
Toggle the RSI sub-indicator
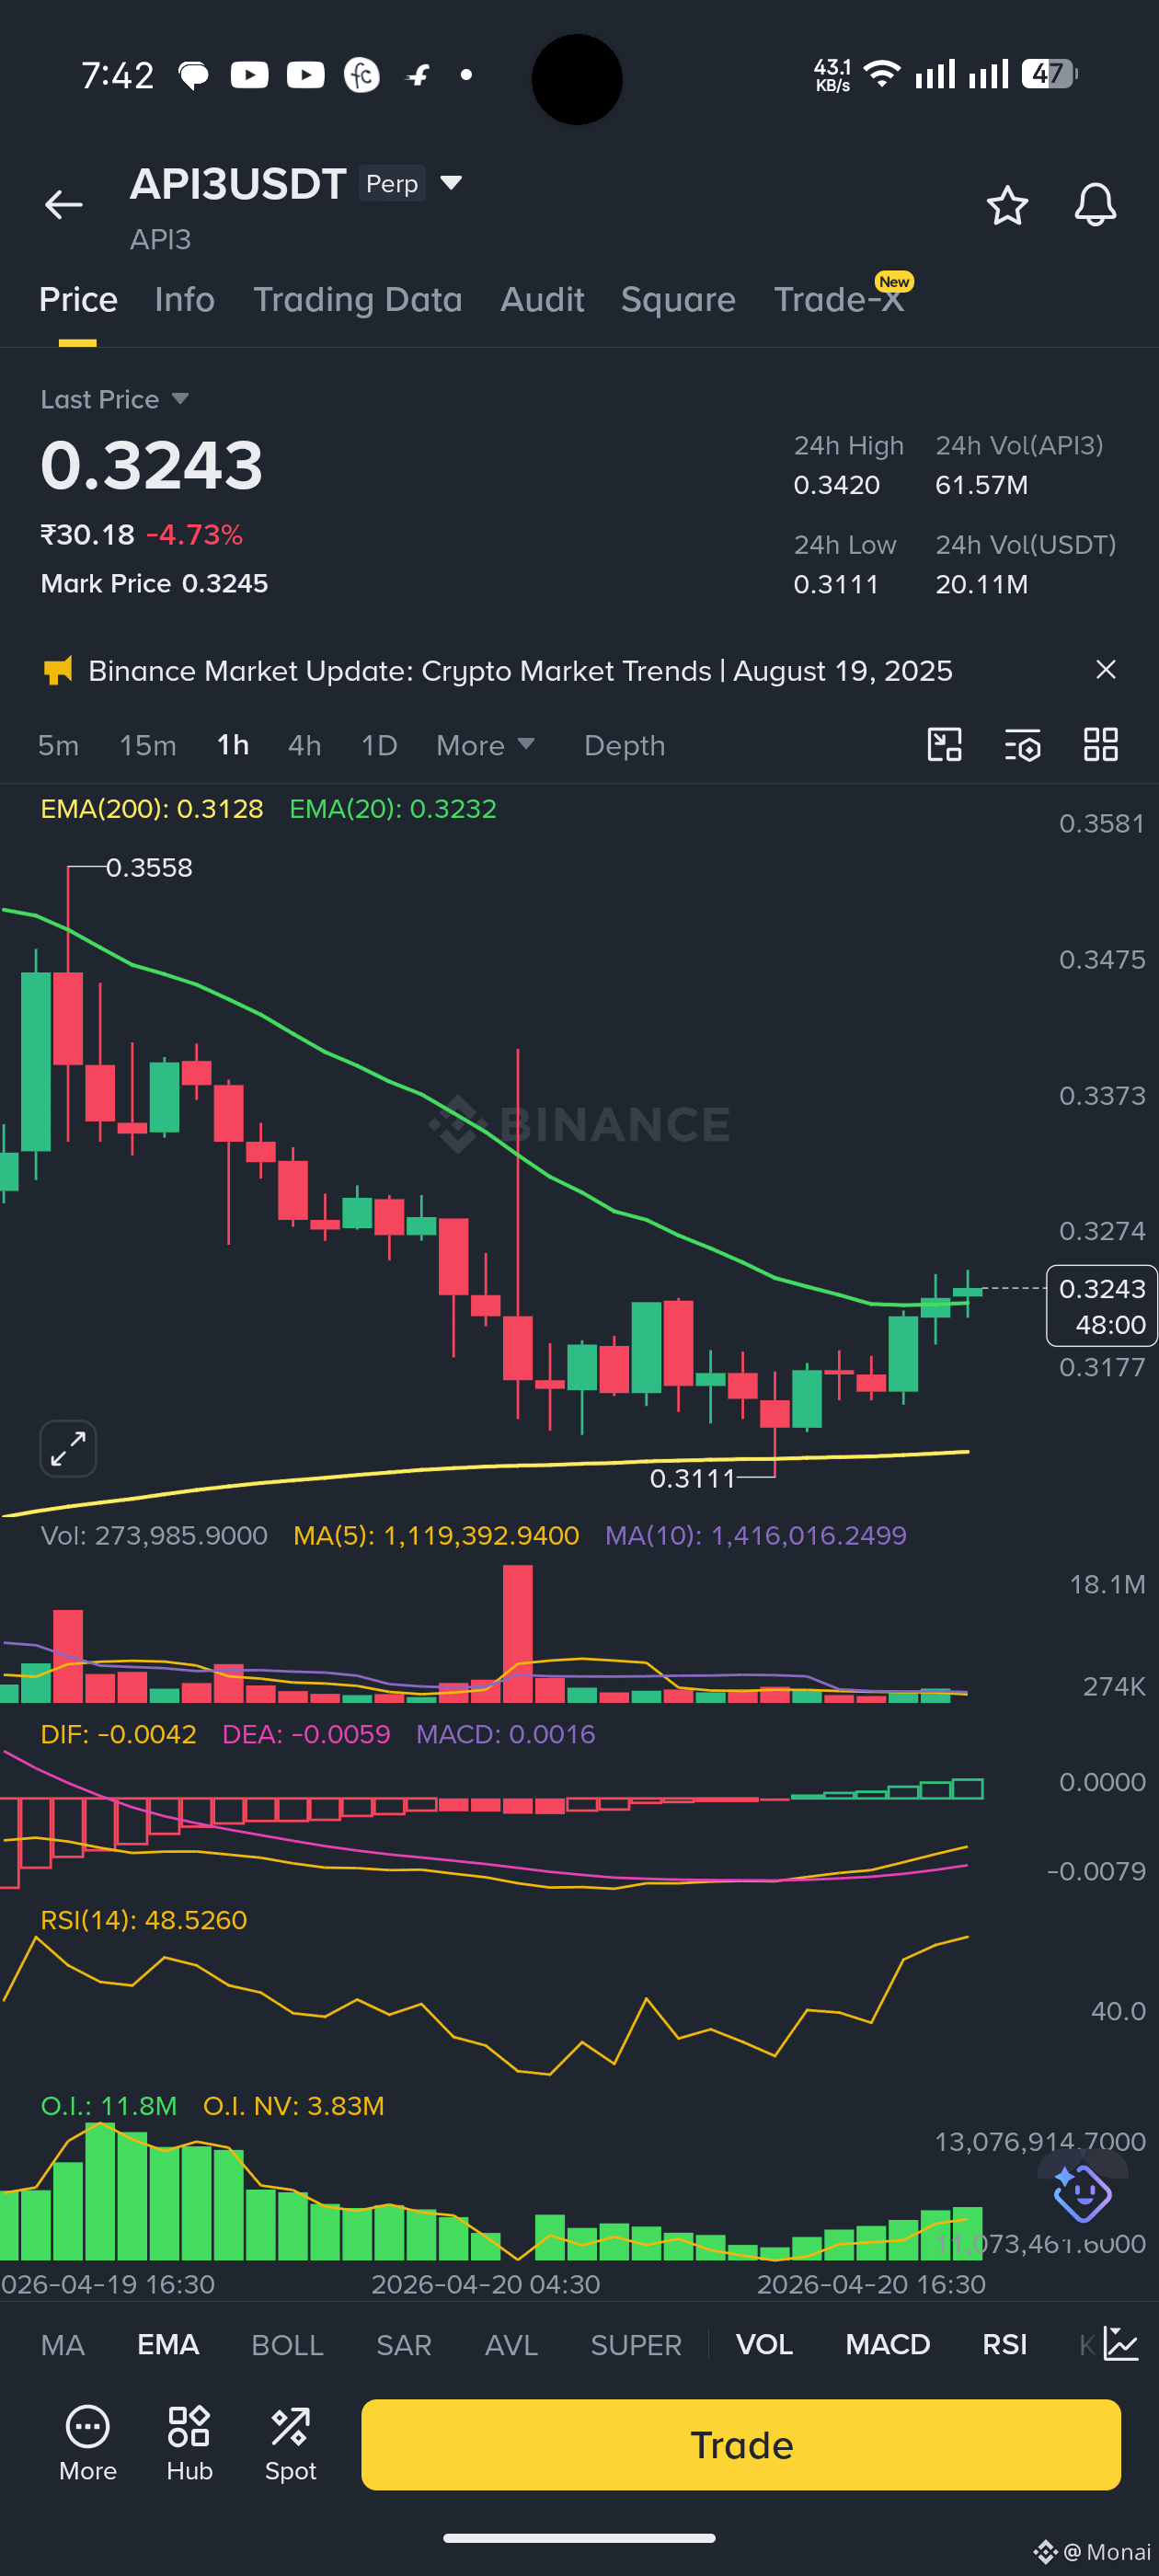coord(1004,2344)
